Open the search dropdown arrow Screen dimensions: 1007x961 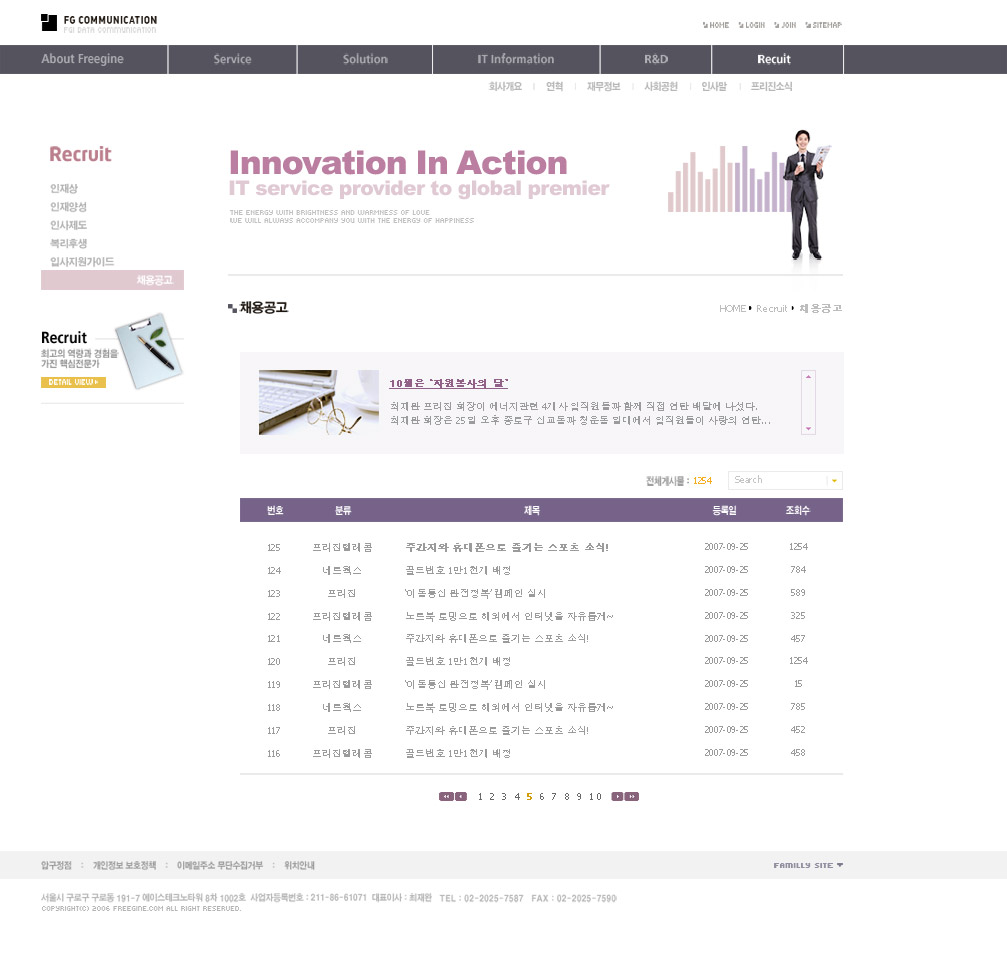coord(834,481)
